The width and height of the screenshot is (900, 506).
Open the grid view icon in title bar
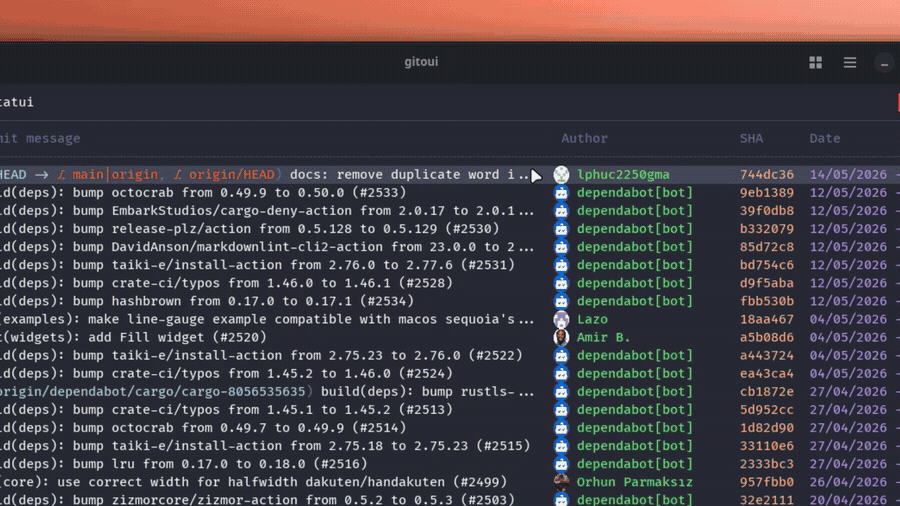click(x=815, y=63)
